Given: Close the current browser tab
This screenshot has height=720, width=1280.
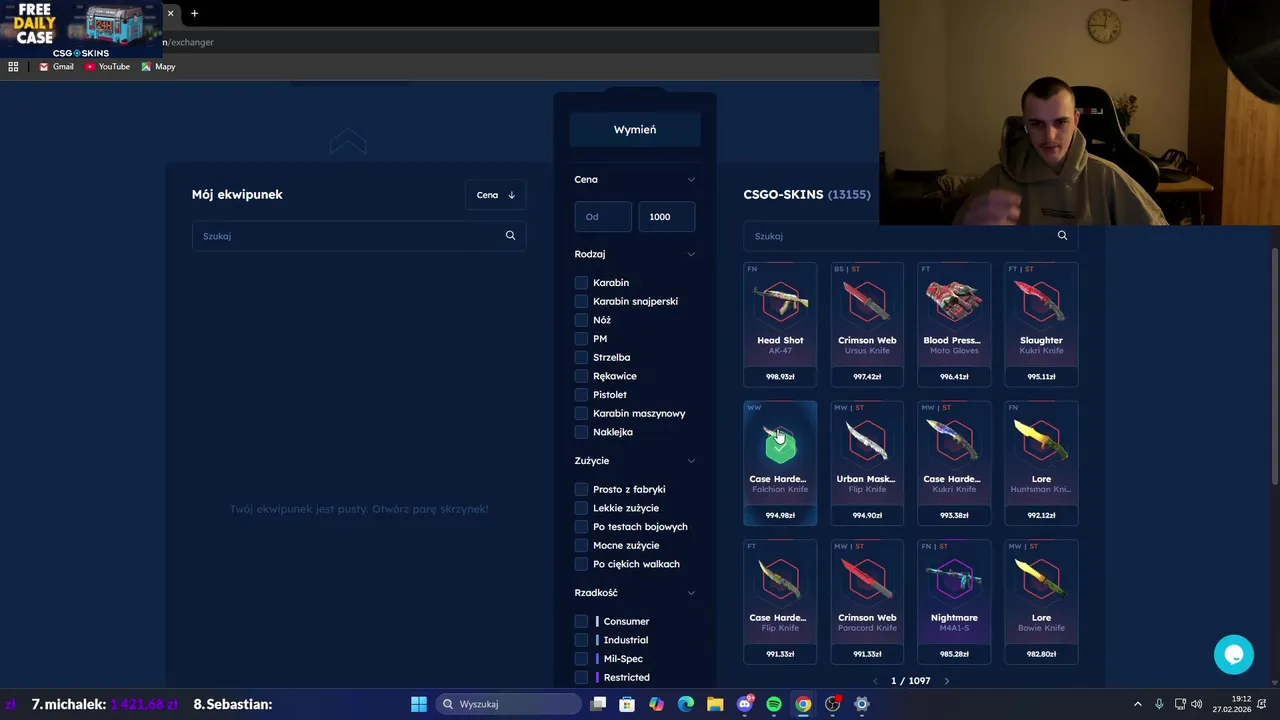Looking at the screenshot, I should 170,13.
